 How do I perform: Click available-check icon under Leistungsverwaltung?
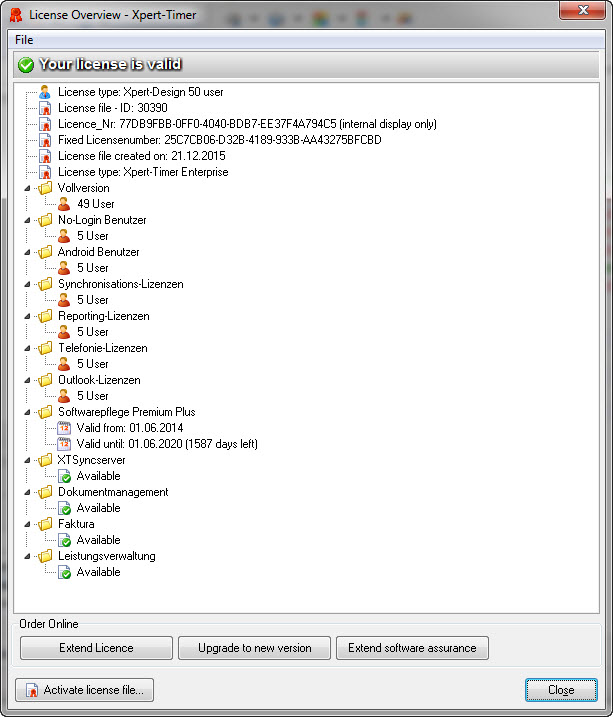[x=64, y=572]
